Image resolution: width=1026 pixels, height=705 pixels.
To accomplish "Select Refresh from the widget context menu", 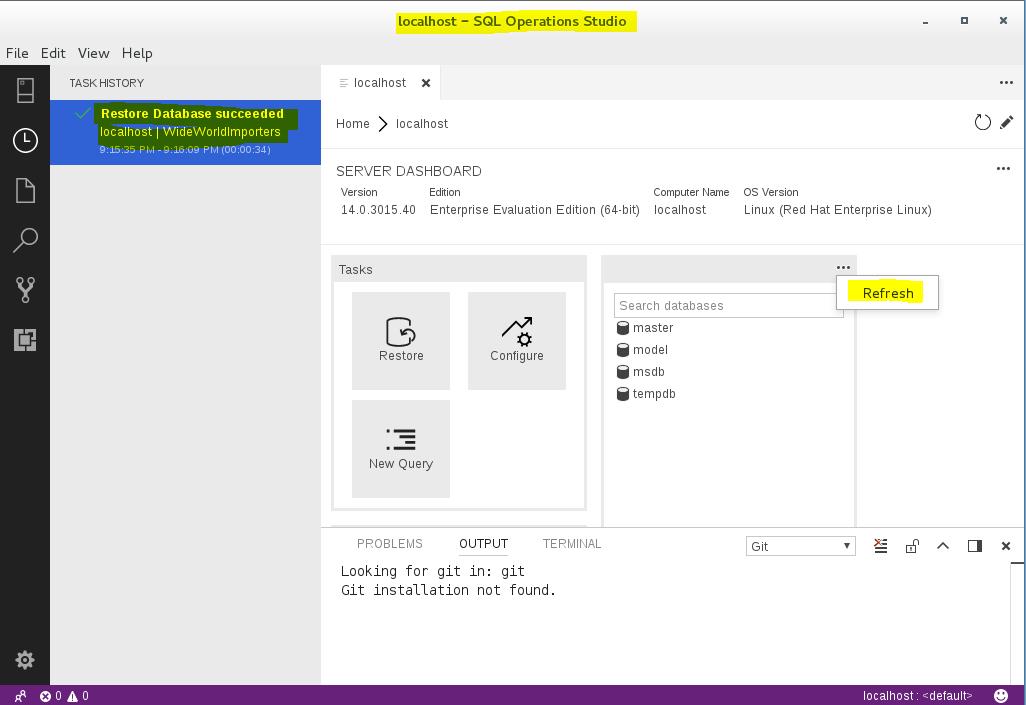I will point(887,293).
